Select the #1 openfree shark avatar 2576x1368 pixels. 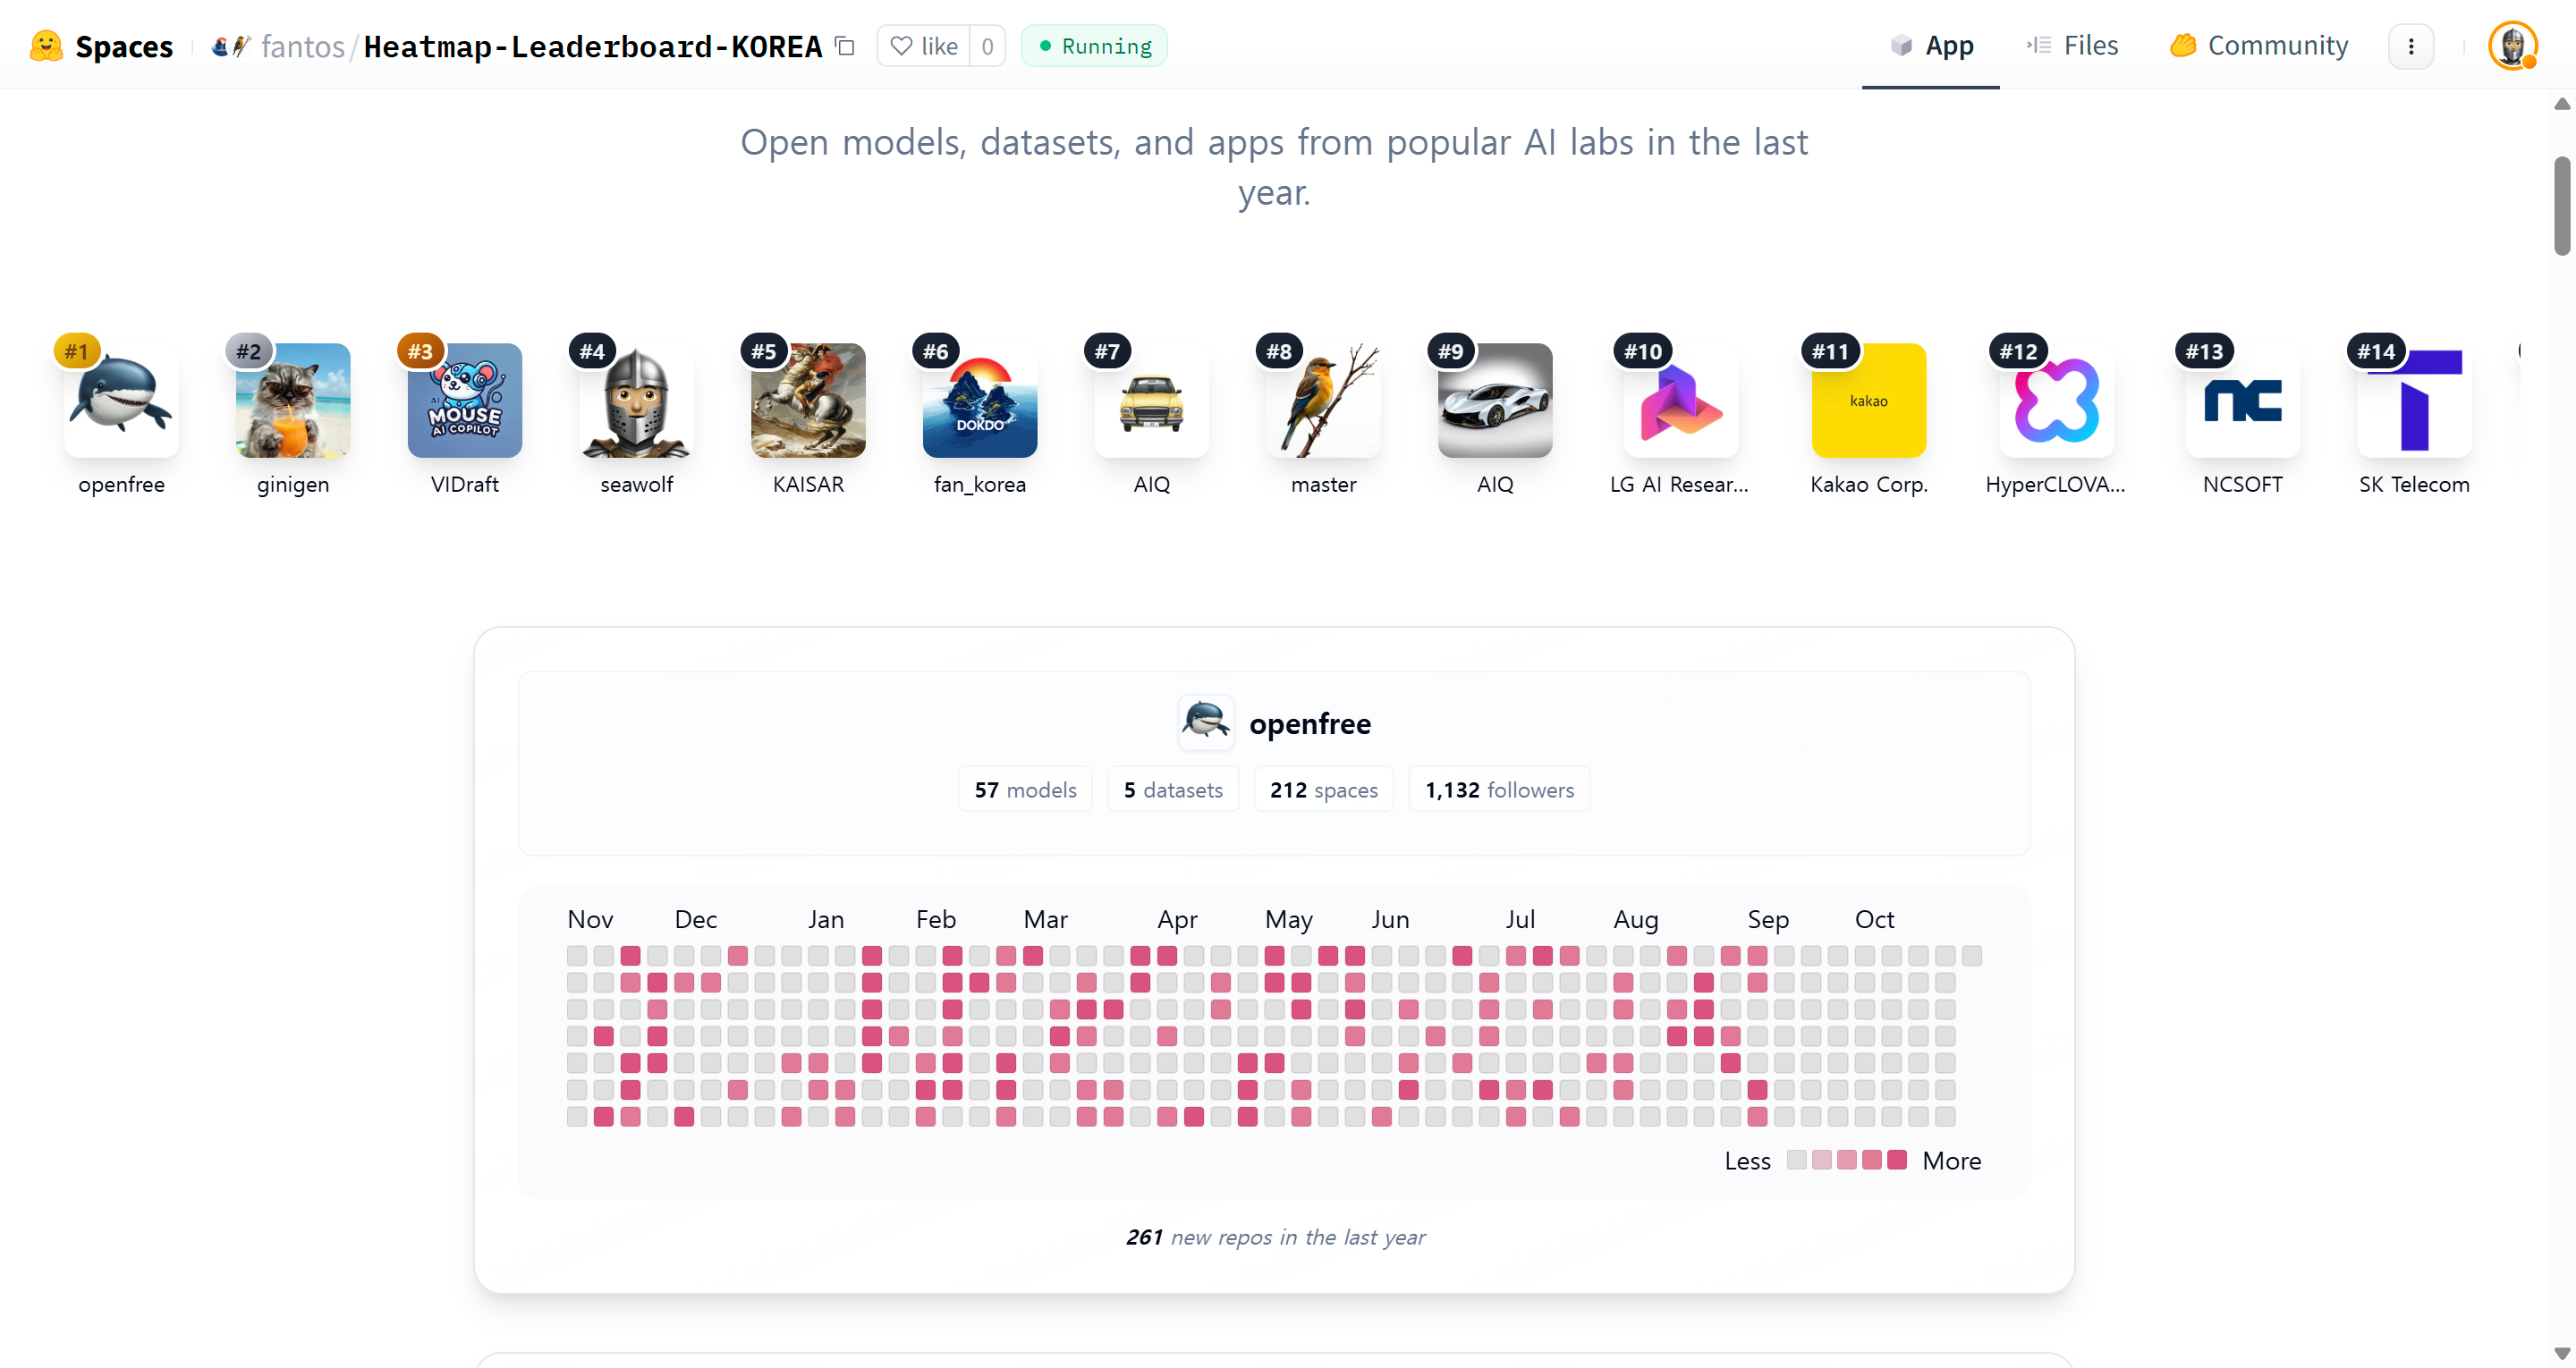coord(121,401)
